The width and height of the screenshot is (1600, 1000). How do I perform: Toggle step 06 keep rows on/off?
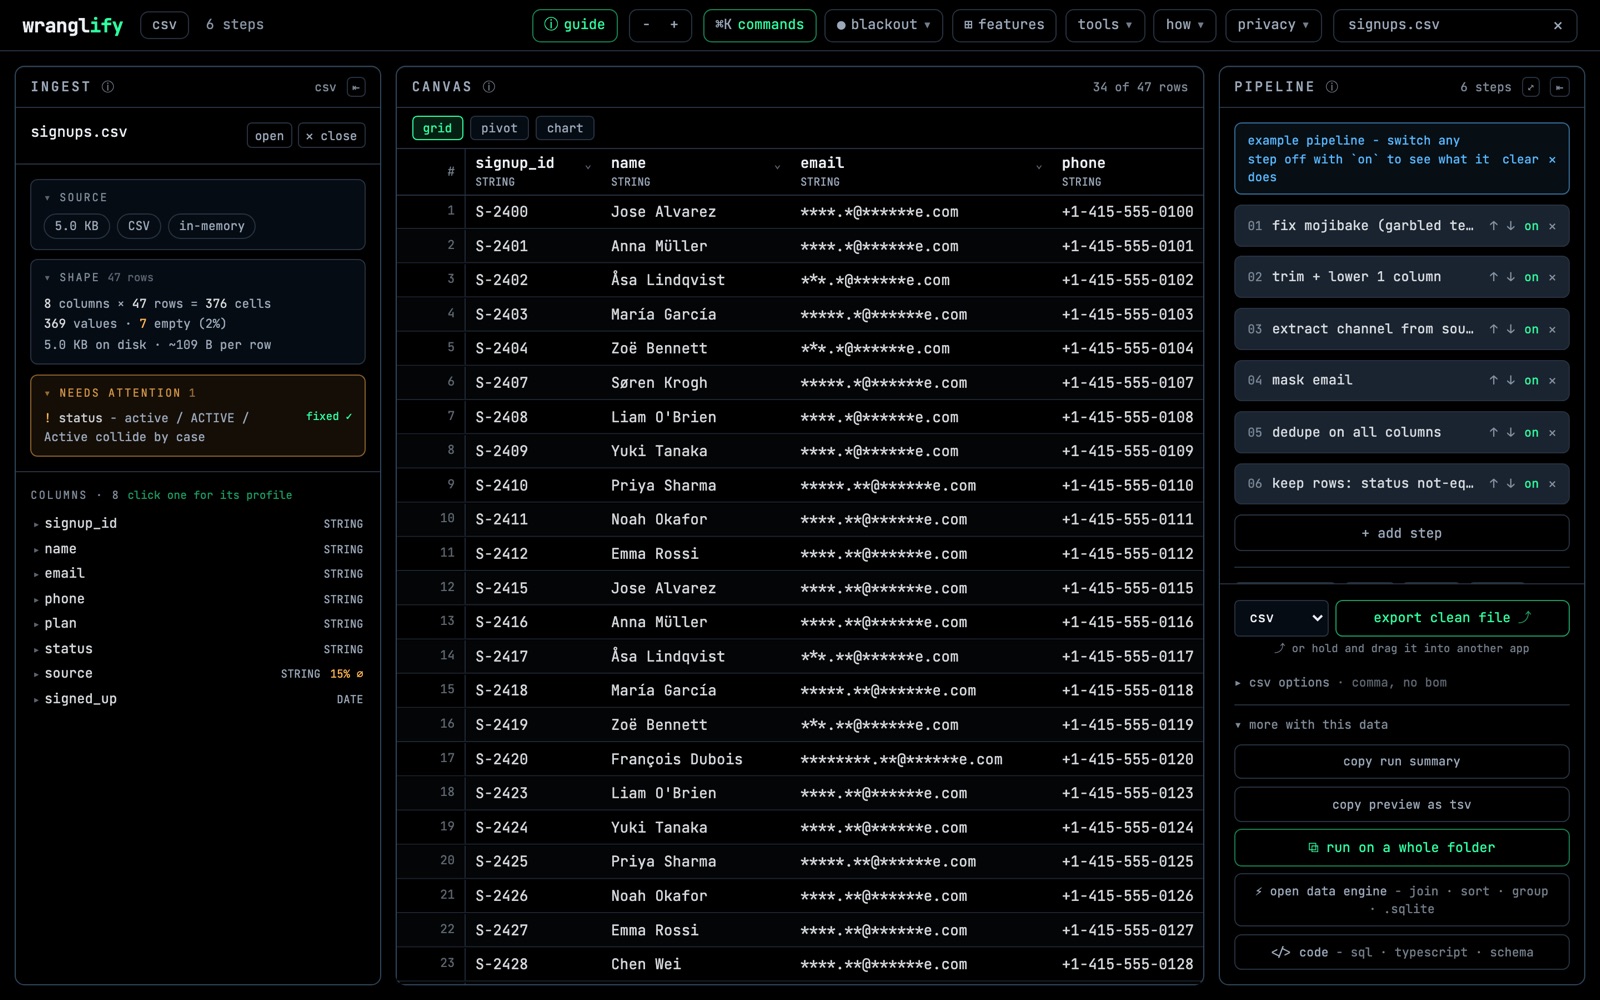point(1531,484)
